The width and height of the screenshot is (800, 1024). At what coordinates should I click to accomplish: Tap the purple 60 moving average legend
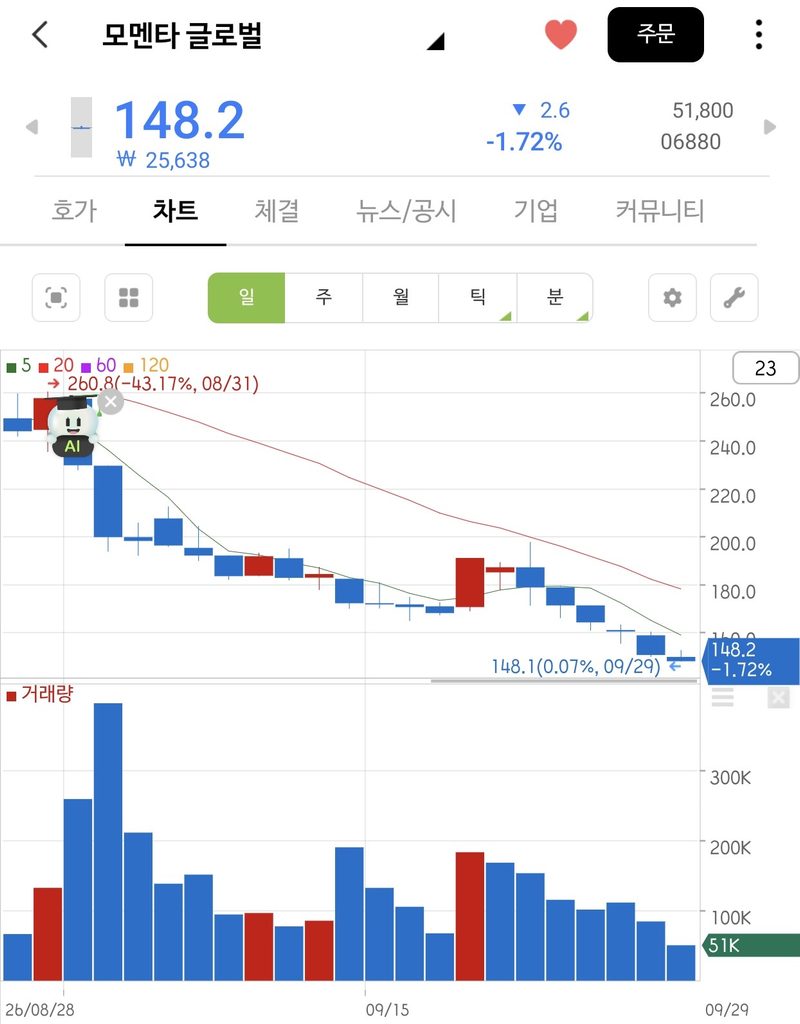click(x=99, y=365)
